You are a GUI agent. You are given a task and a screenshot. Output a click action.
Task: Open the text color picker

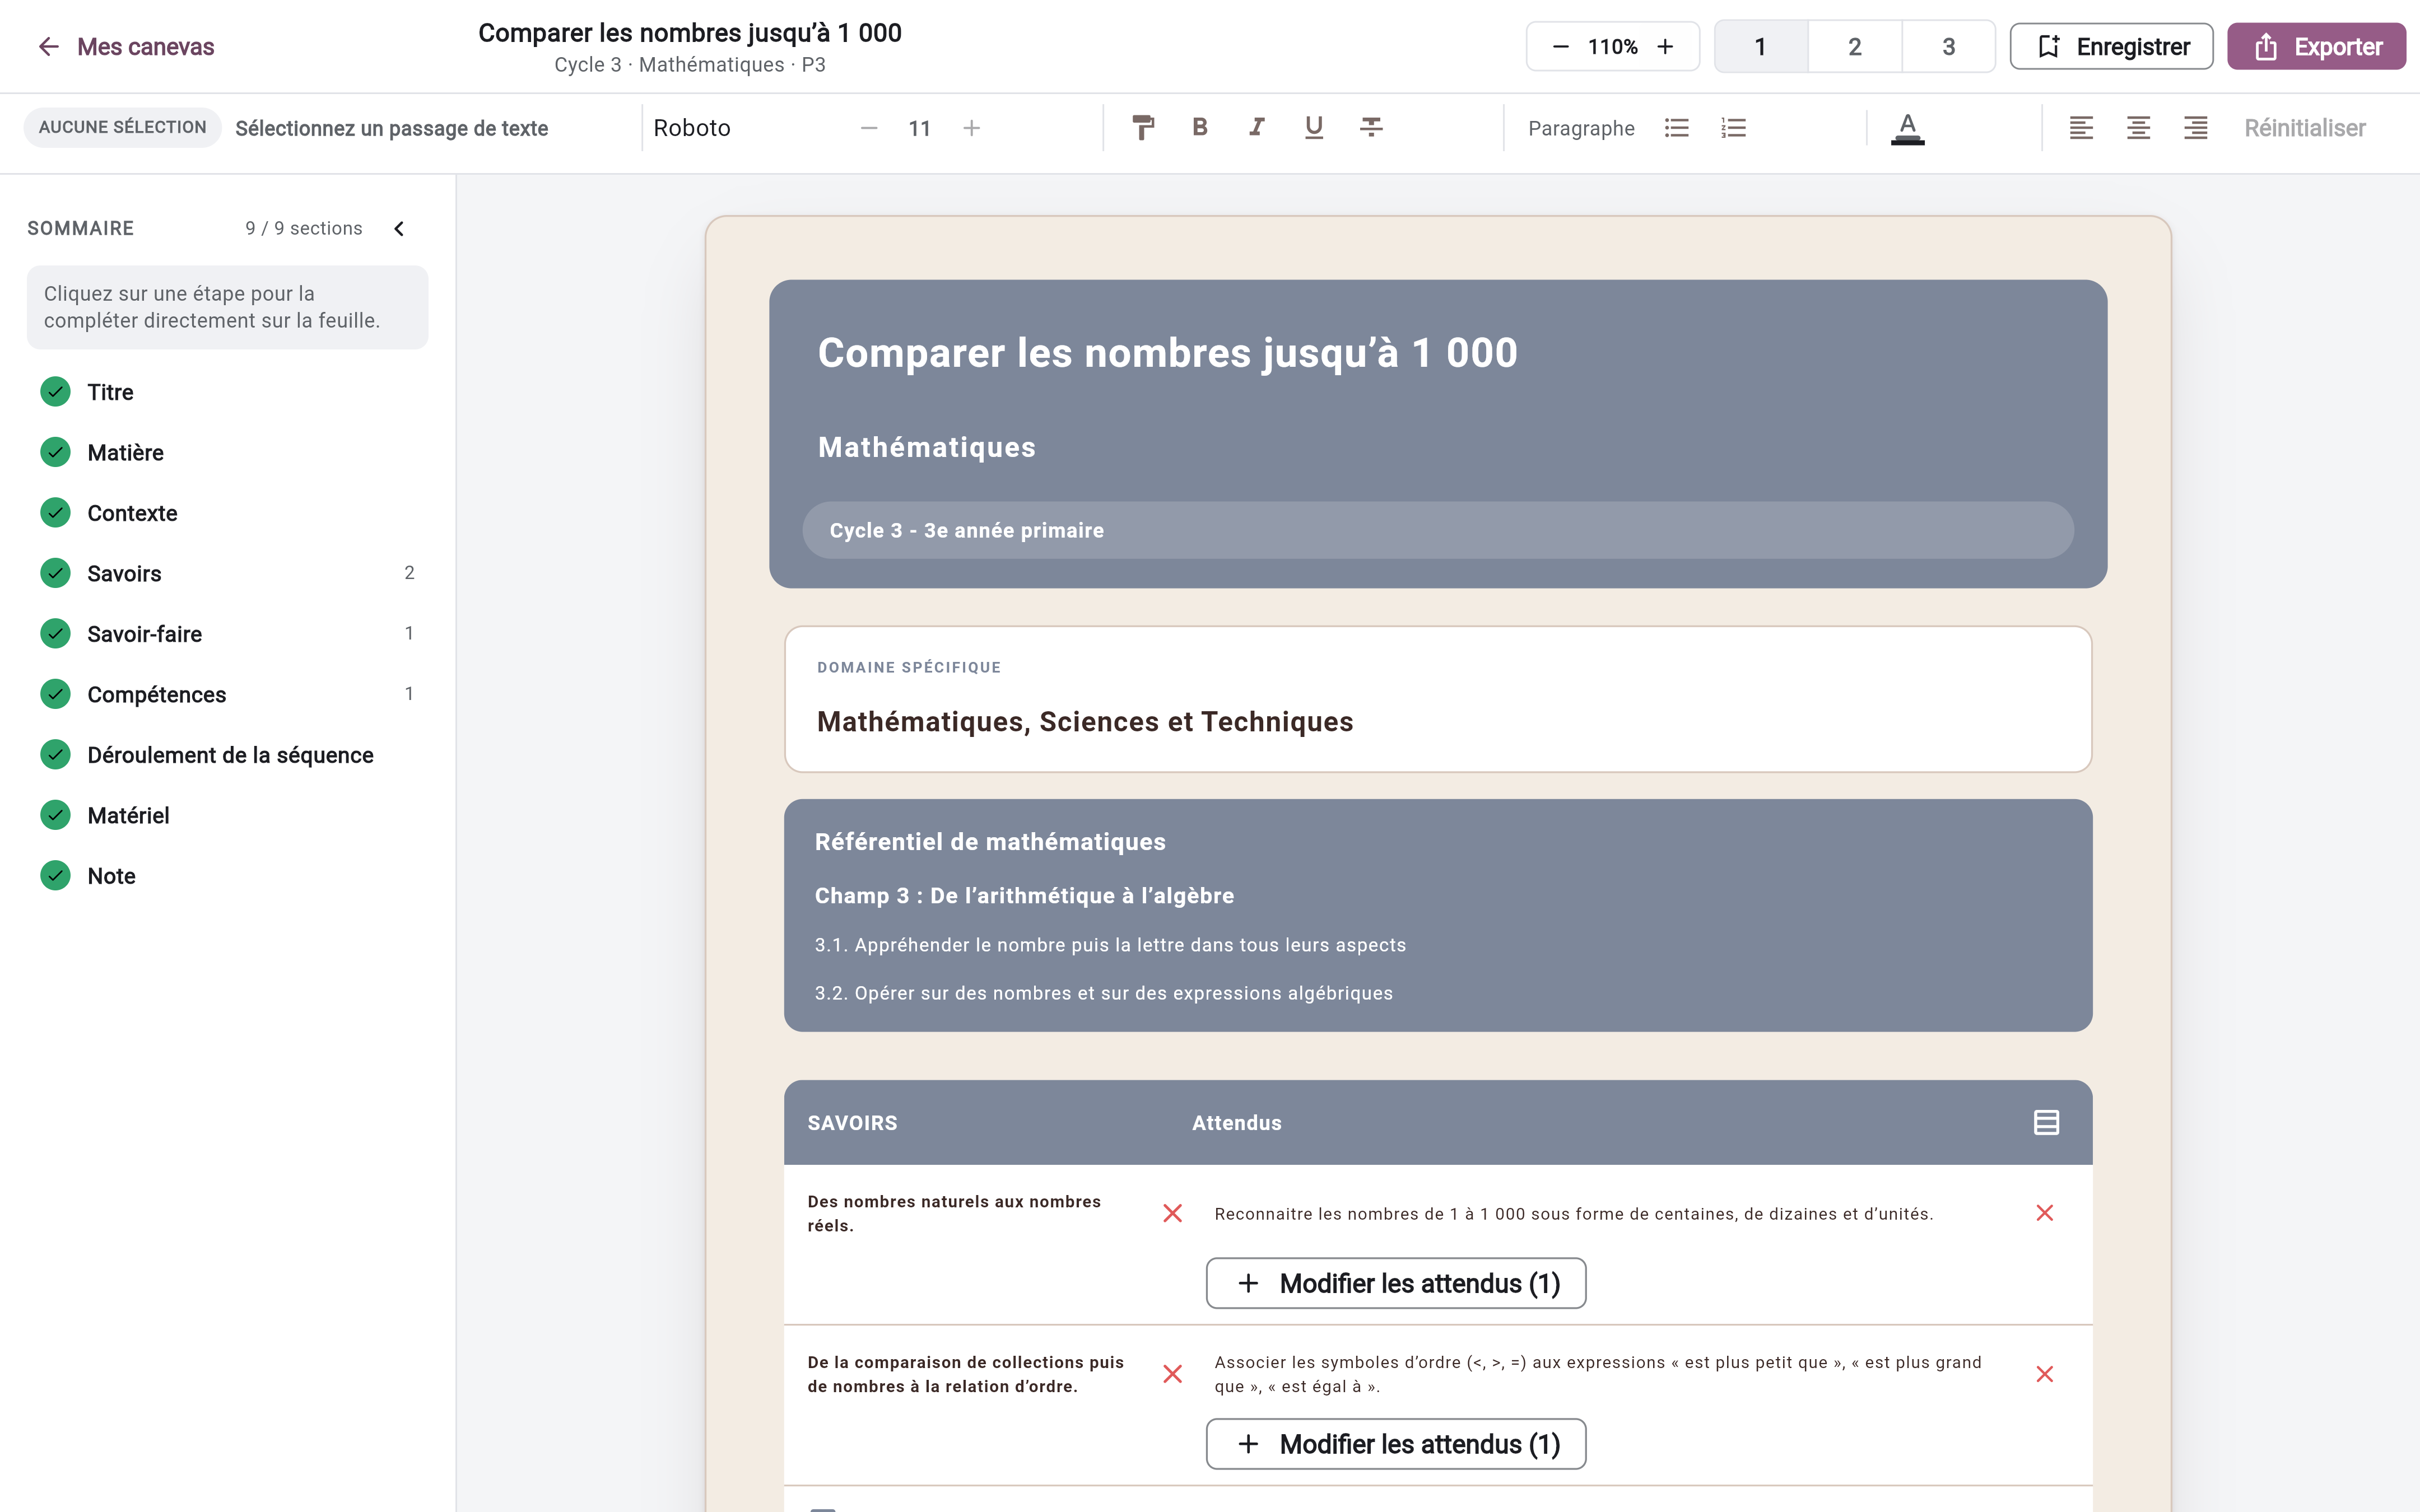[1908, 128]
